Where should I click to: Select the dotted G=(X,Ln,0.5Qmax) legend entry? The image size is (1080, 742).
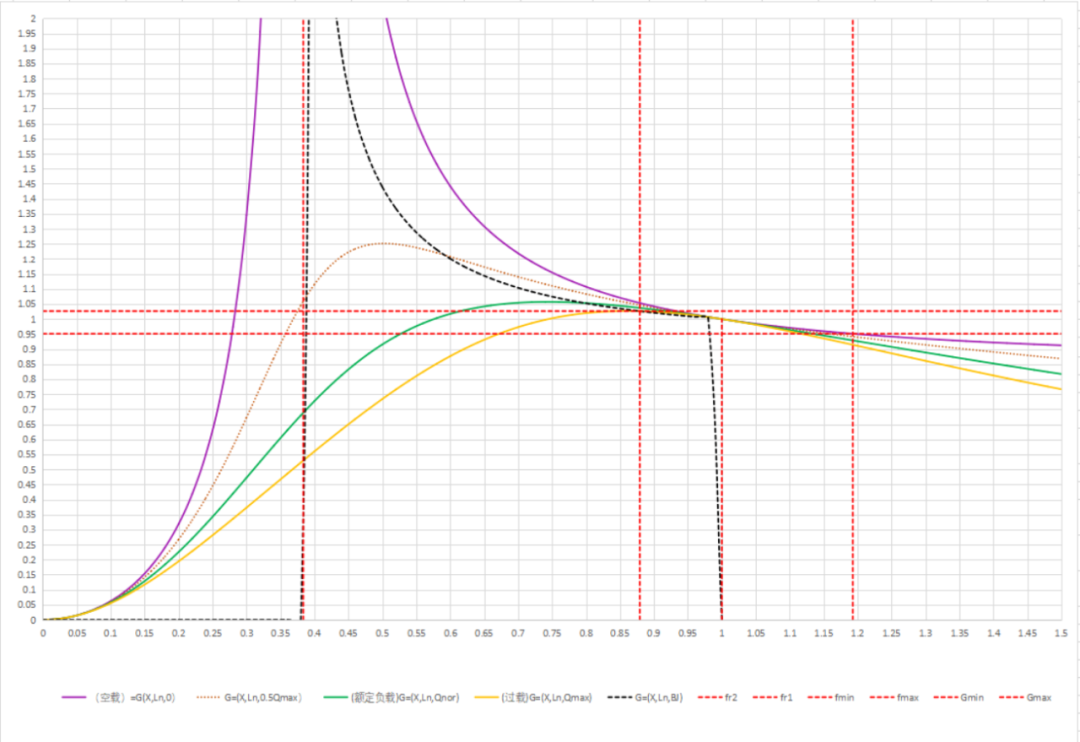tap(249, 698)
